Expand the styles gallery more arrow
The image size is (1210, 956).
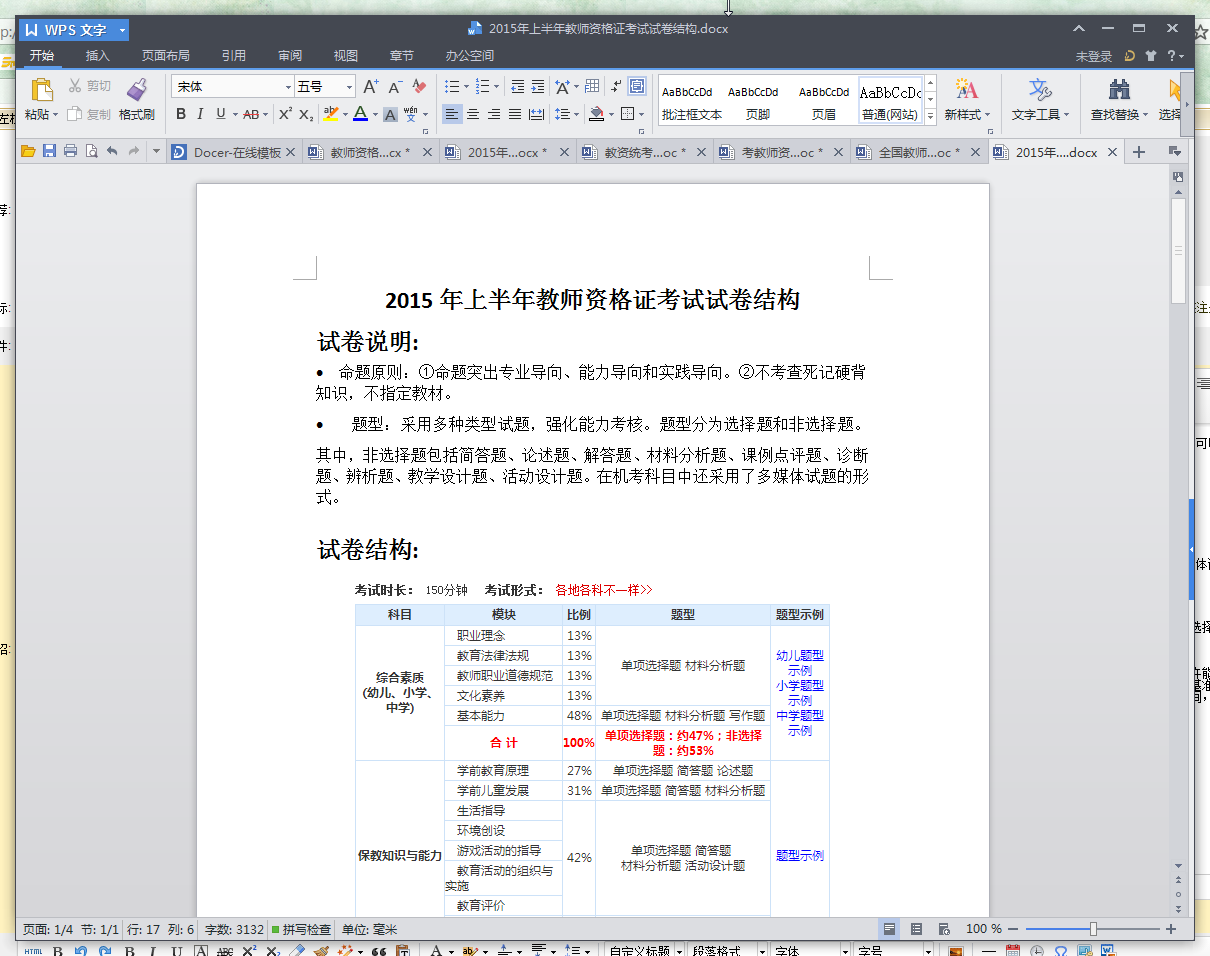tap(930, 116)
